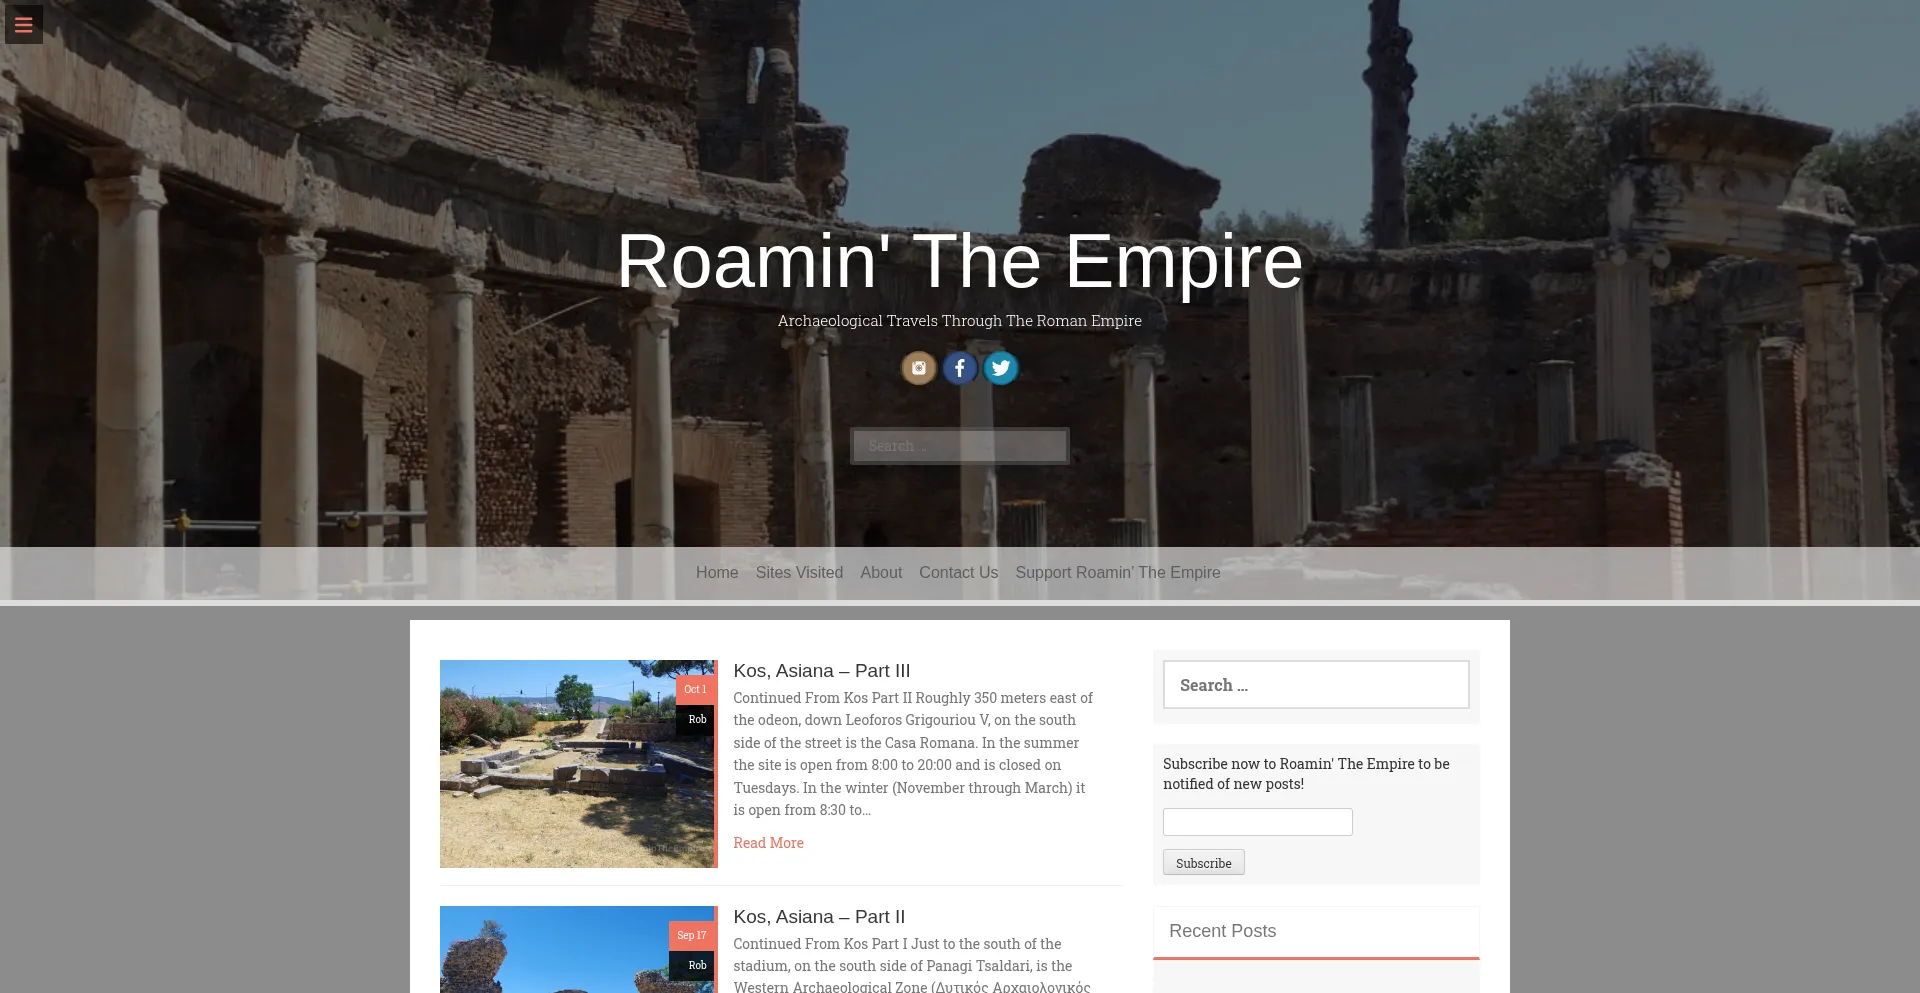Open the Sites Visited menu item

[799, 573]
